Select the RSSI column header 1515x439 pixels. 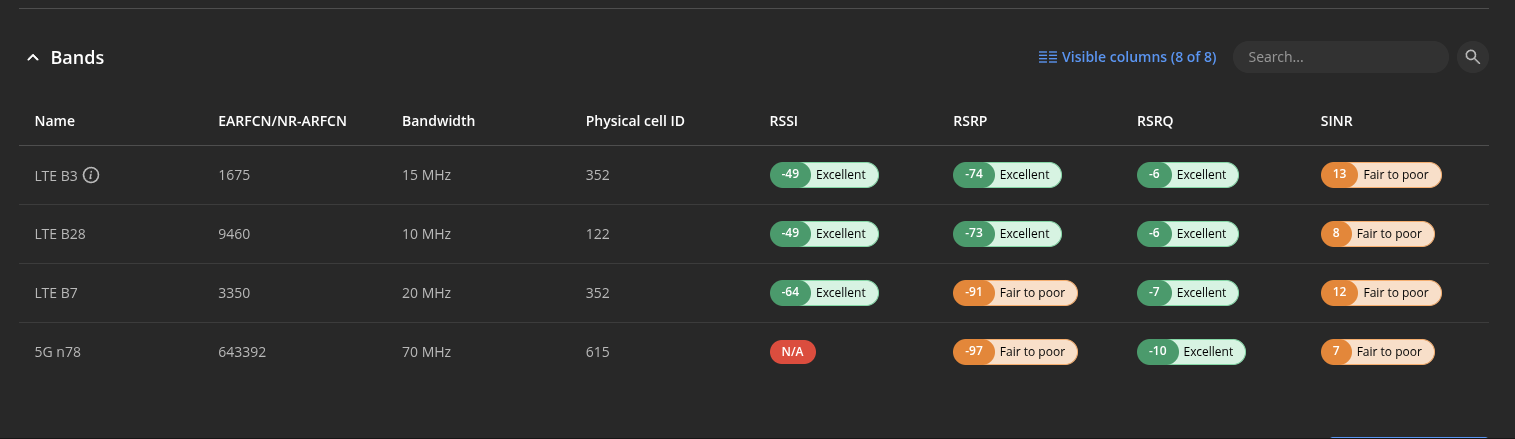(x=783, y=121)
